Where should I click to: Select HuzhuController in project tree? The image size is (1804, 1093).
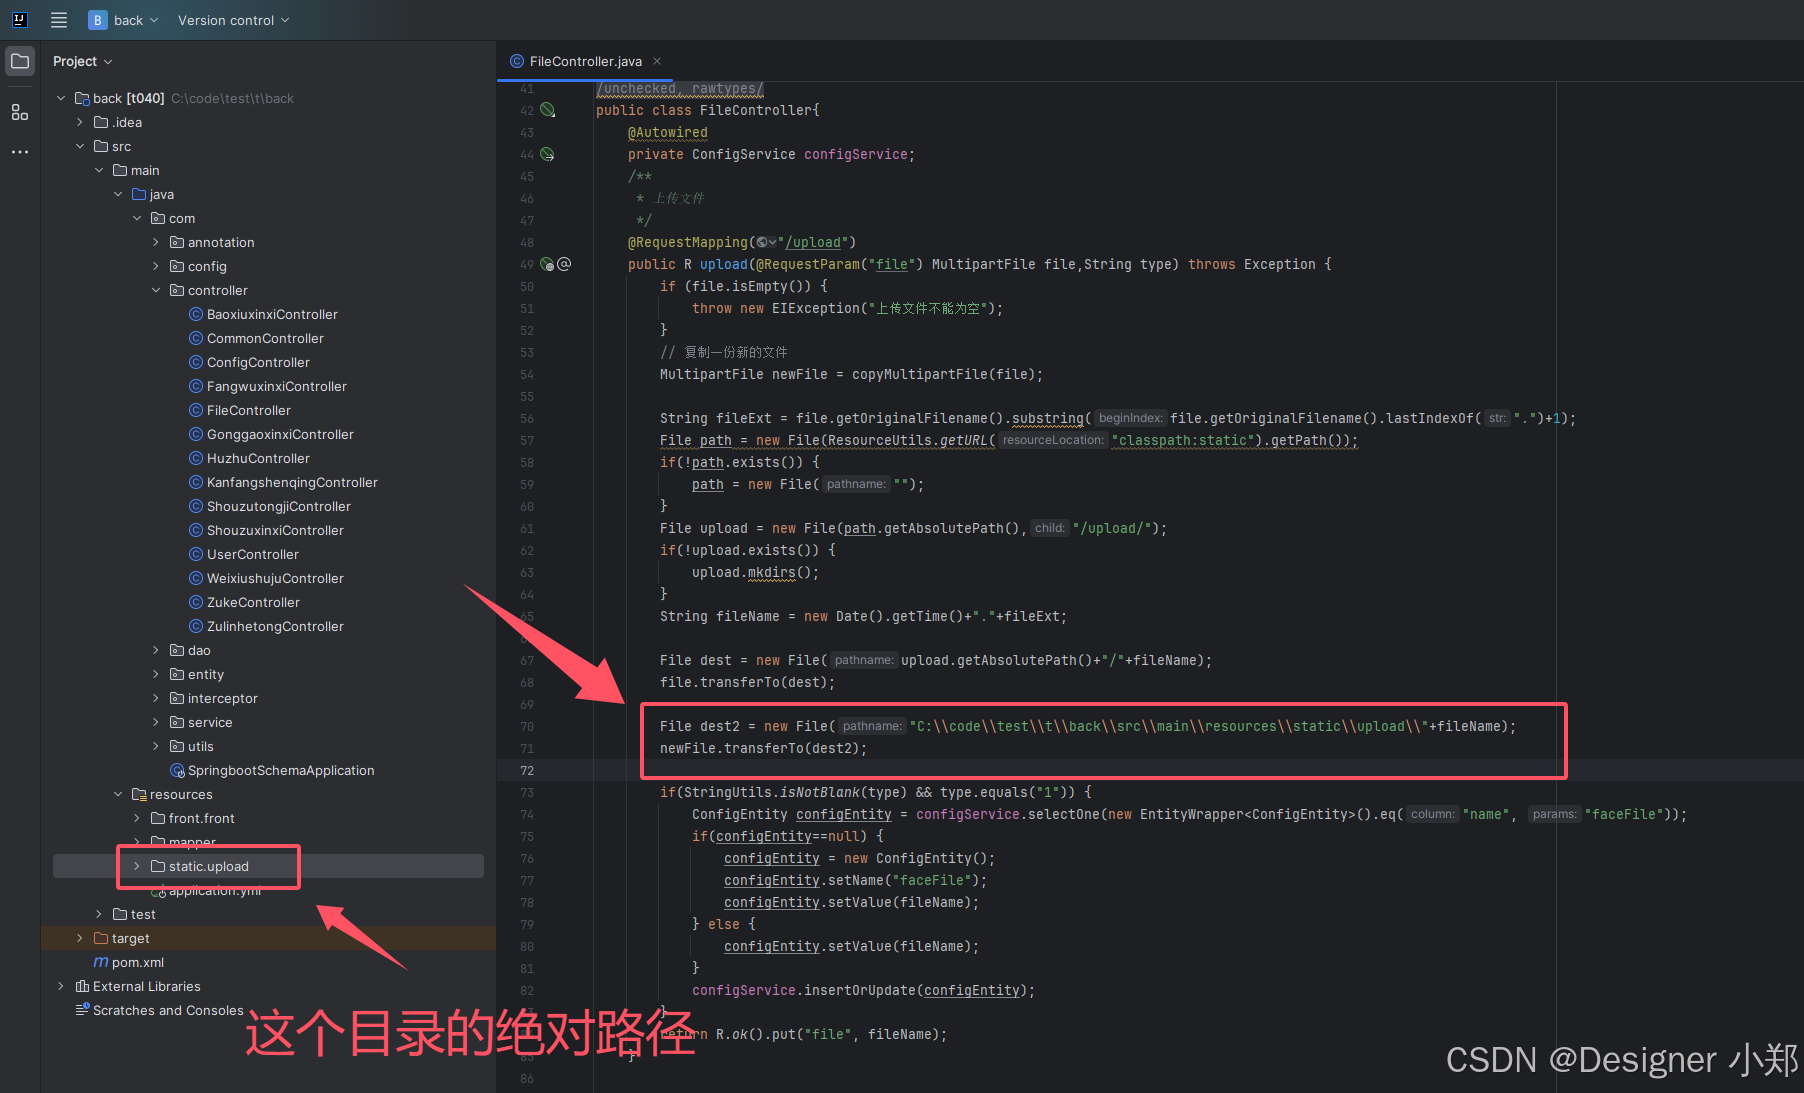point(258,458)
